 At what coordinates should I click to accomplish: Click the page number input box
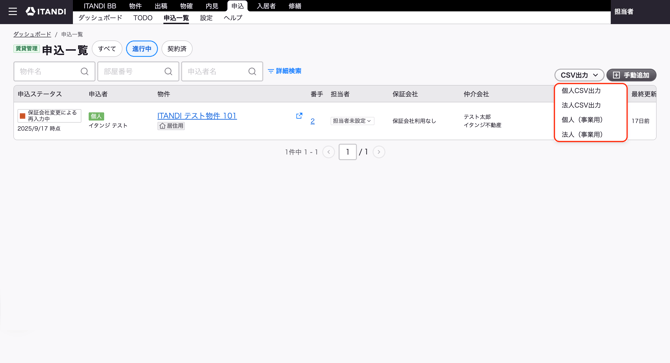[347, 152]
